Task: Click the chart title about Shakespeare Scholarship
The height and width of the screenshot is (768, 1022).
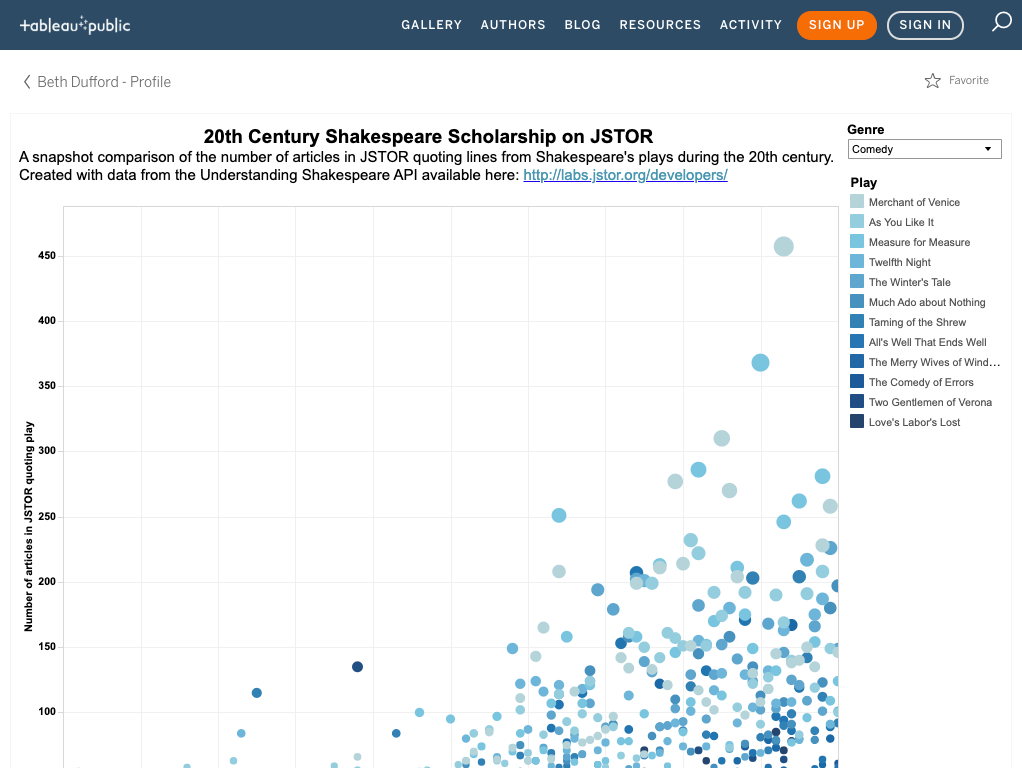Action: pyautogui.click(x=428, y=136)
